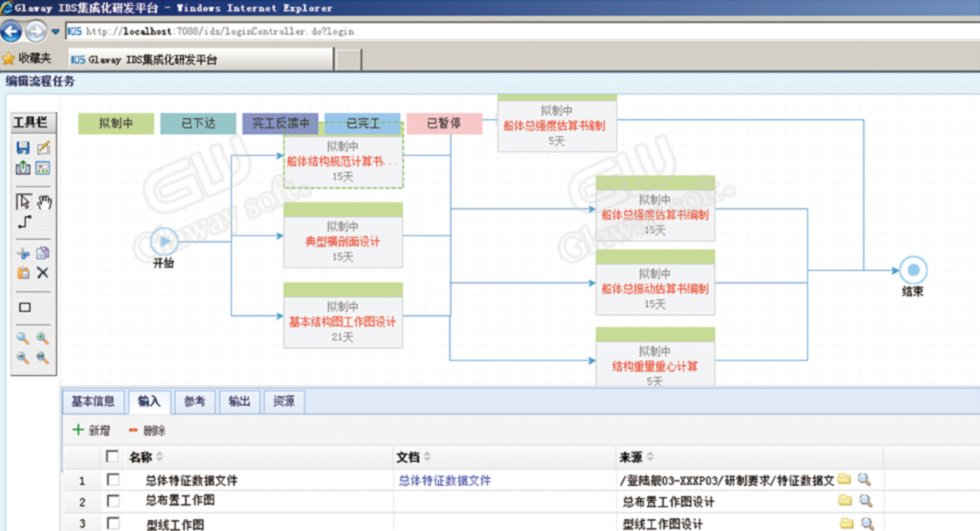Screen dimensions: 980x531
Task: Click the 已下达 teal legend box
Action: coord(198,124)
